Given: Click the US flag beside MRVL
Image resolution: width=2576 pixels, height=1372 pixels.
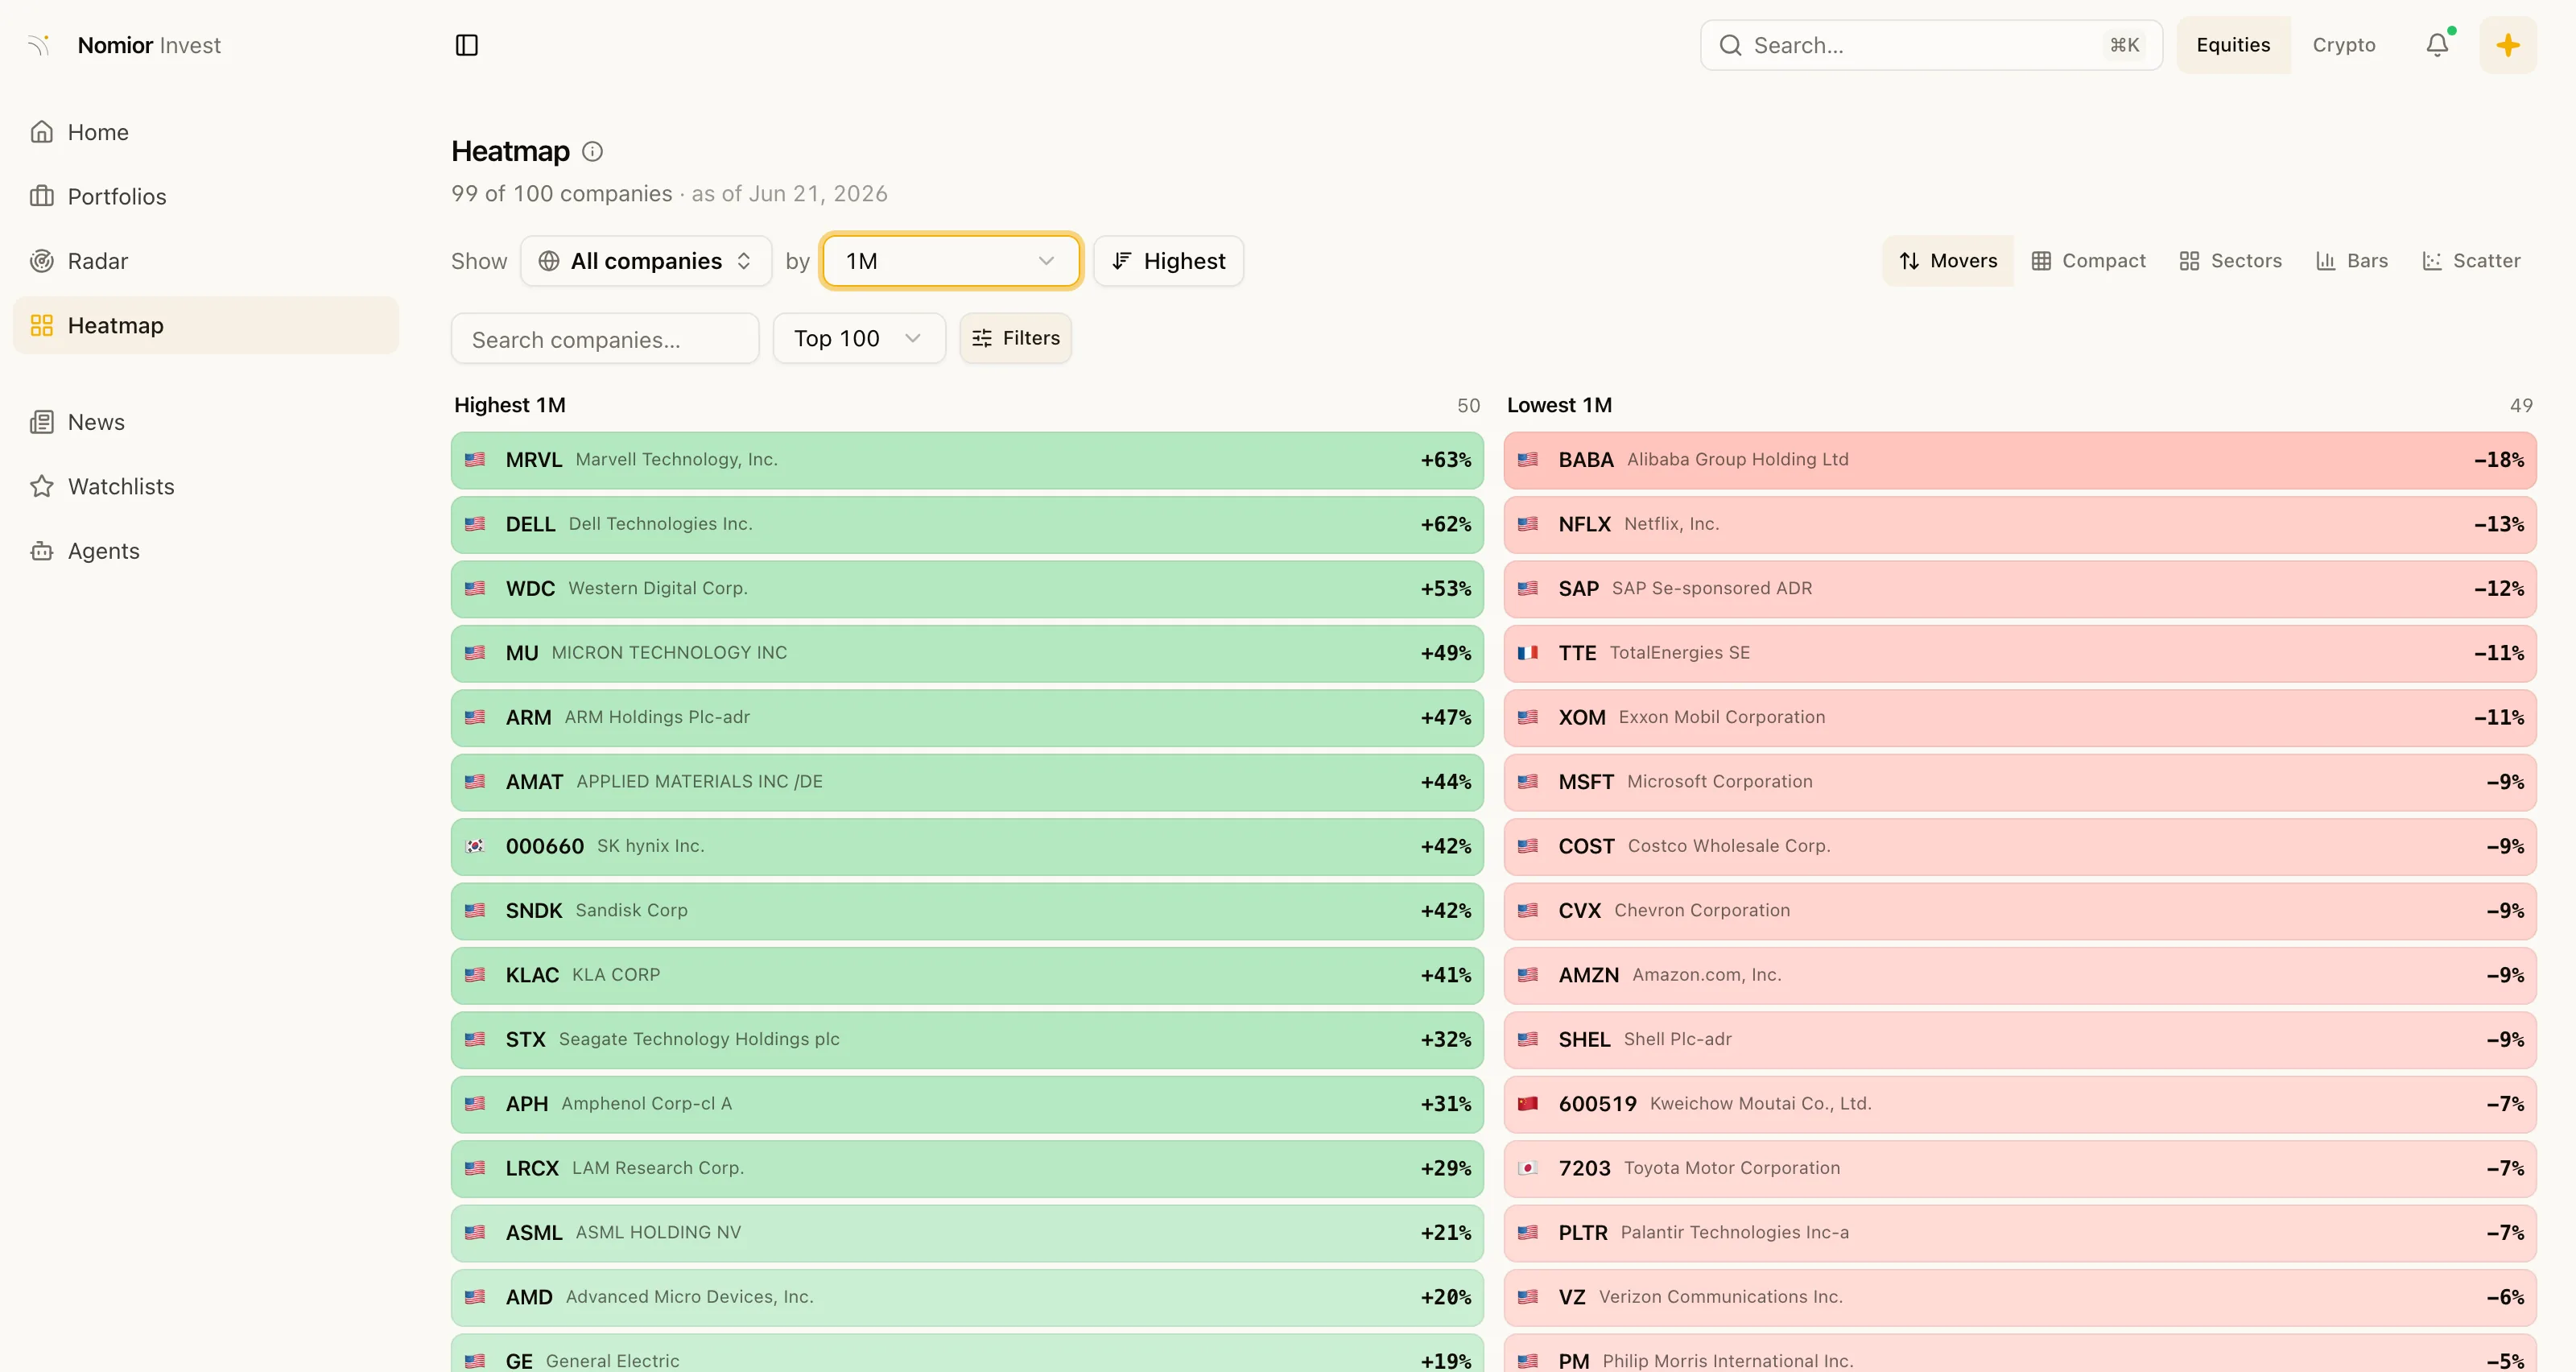Looking at the screenshot, I should (475, 460).
